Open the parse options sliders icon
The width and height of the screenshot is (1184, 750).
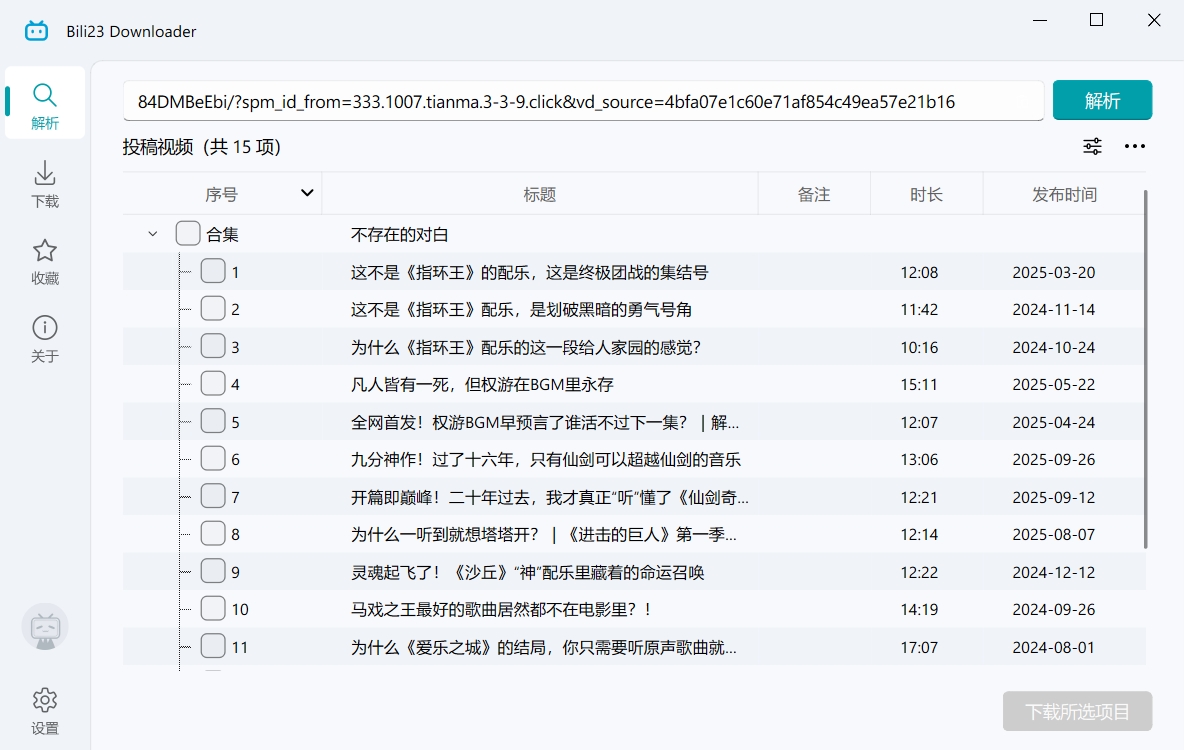pyautogui.click(x=1092, y=146)
